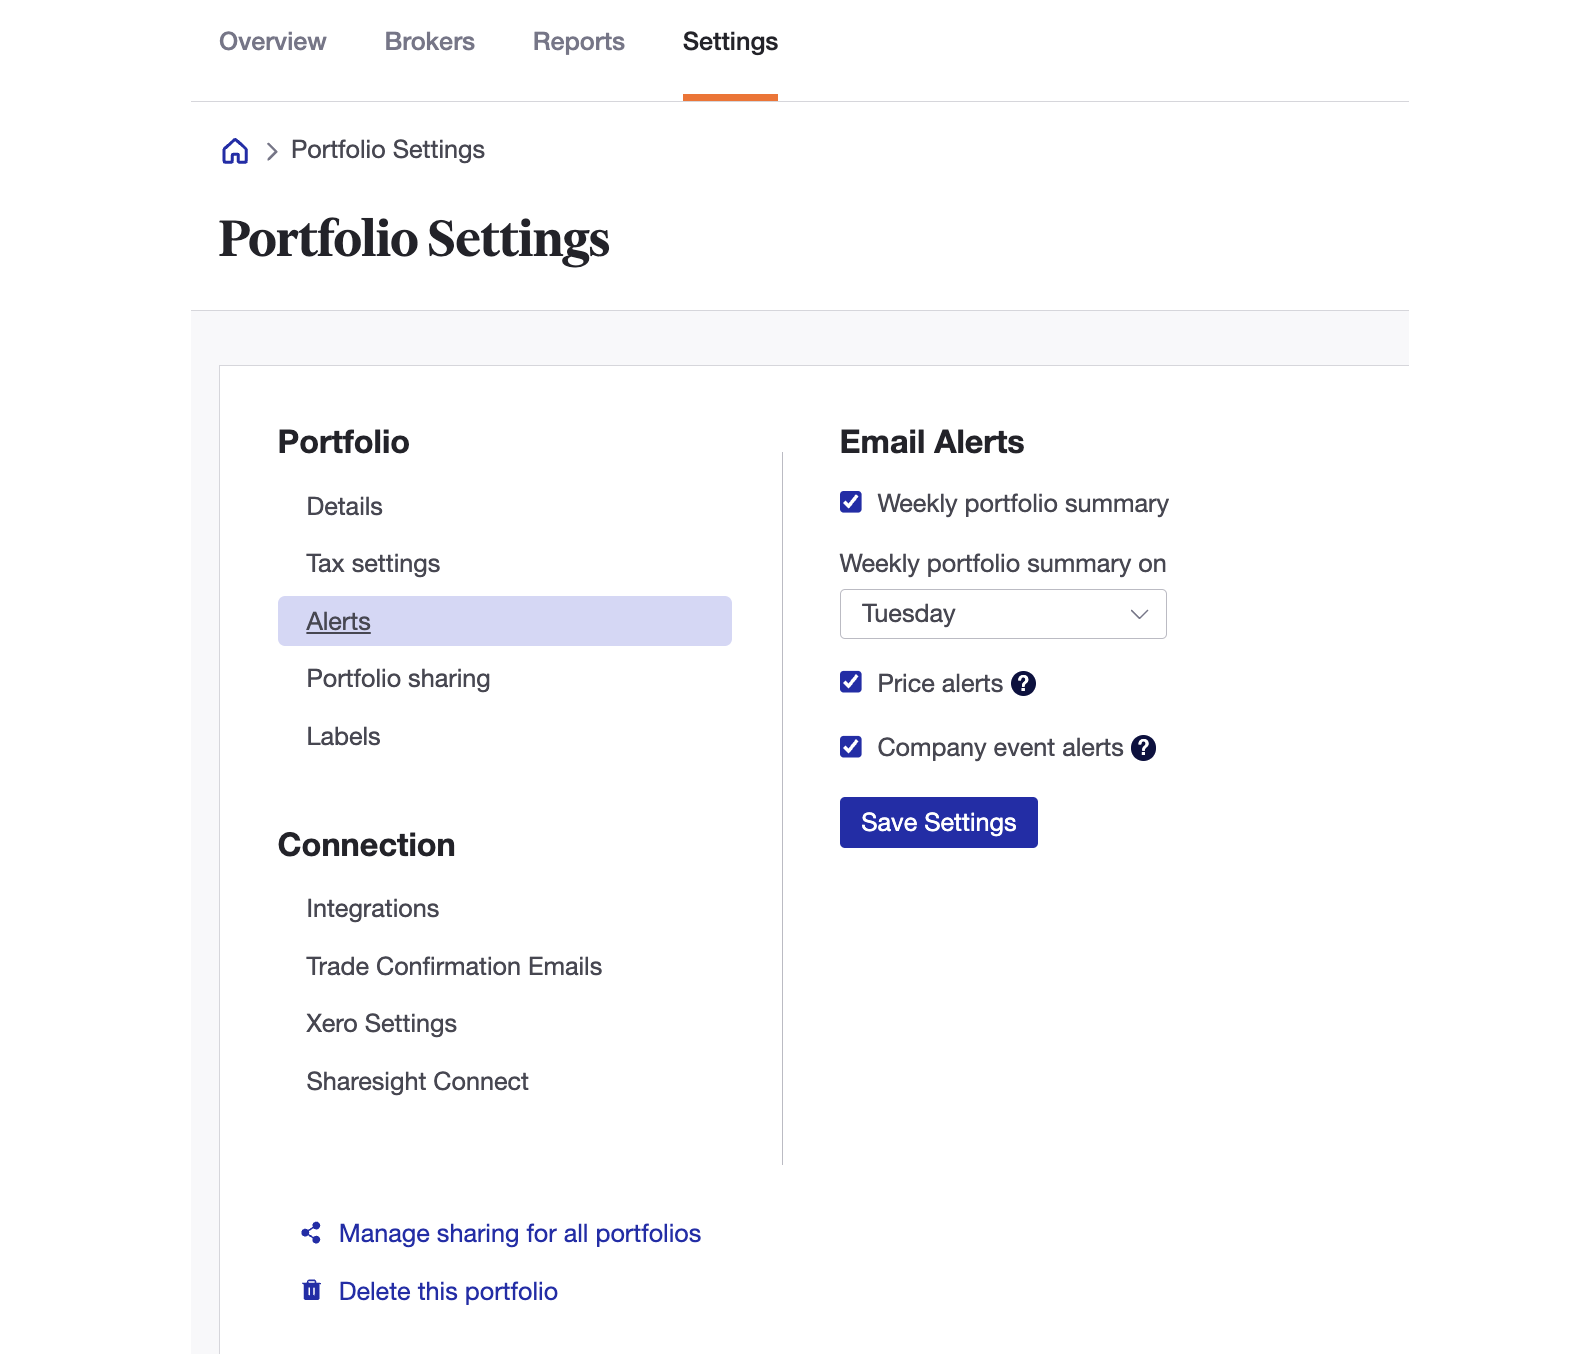
Task: Toggle off Company event alerts
Action: pos(850,747)
